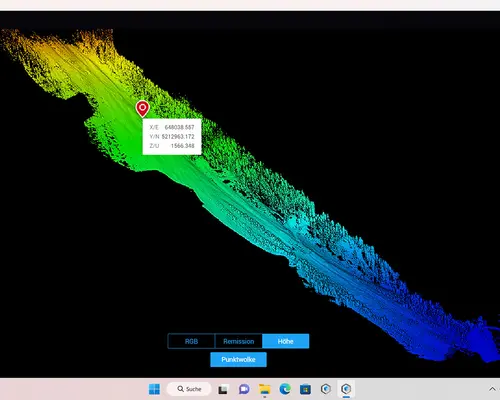Switch coloring to RGB mode
Screen dimensions: 500x400
pyautogui.click(x=191, y=341)
